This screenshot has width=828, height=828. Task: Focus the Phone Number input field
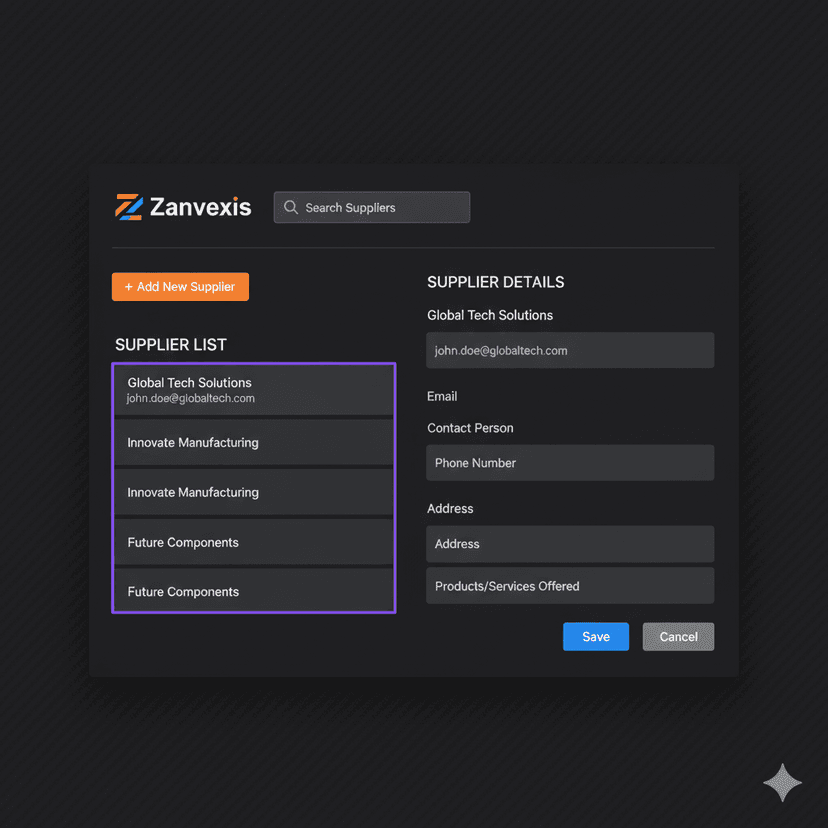(x=570, y=463)
